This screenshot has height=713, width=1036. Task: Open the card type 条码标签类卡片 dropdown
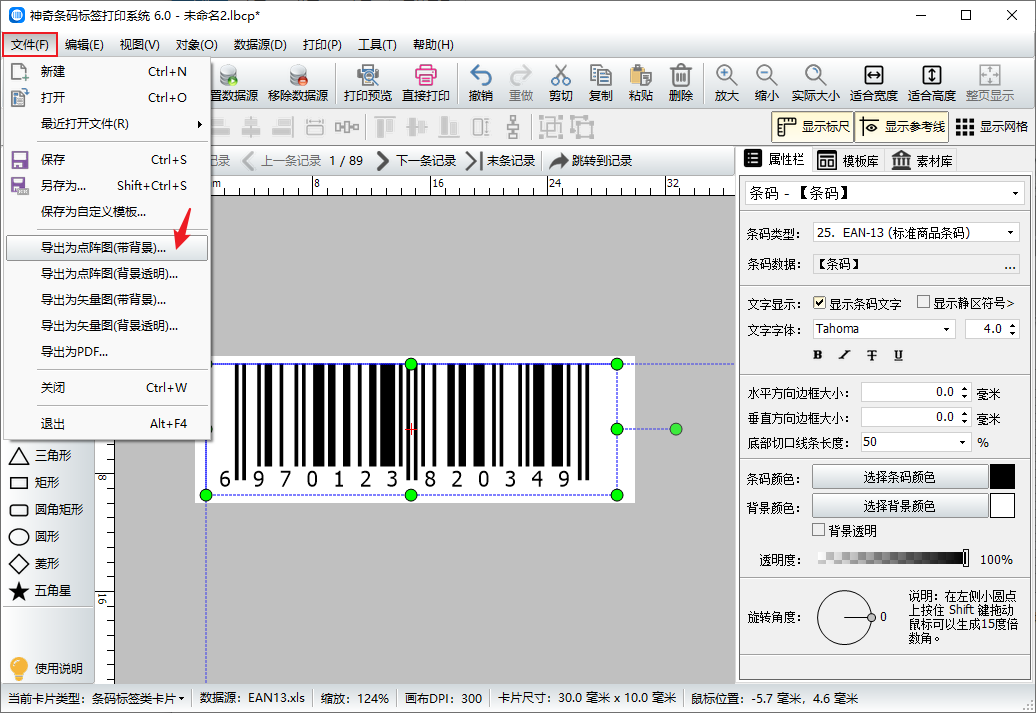click(x=138, y=698)
